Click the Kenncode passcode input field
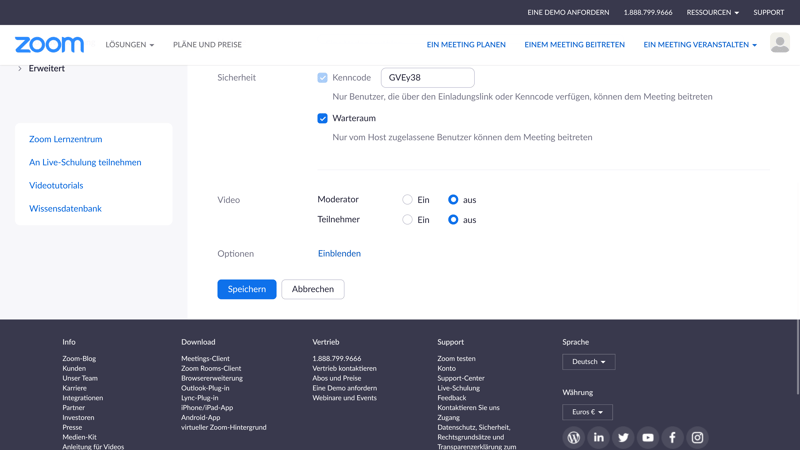The height and width of the screenshot is (450, 800). pyautogui.click(x=427, y=78)
